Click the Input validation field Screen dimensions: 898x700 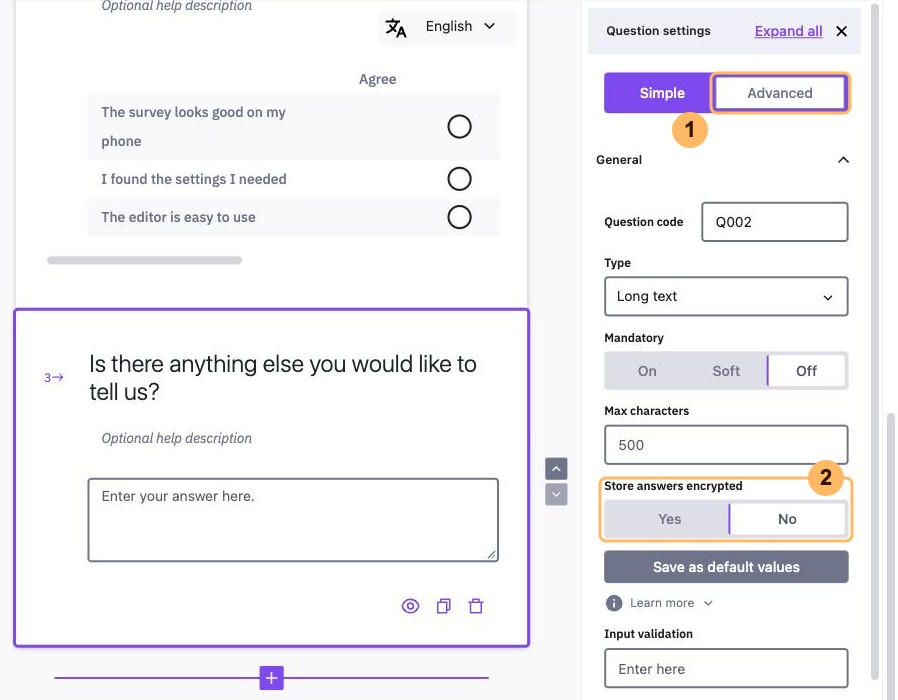(726, 668)
